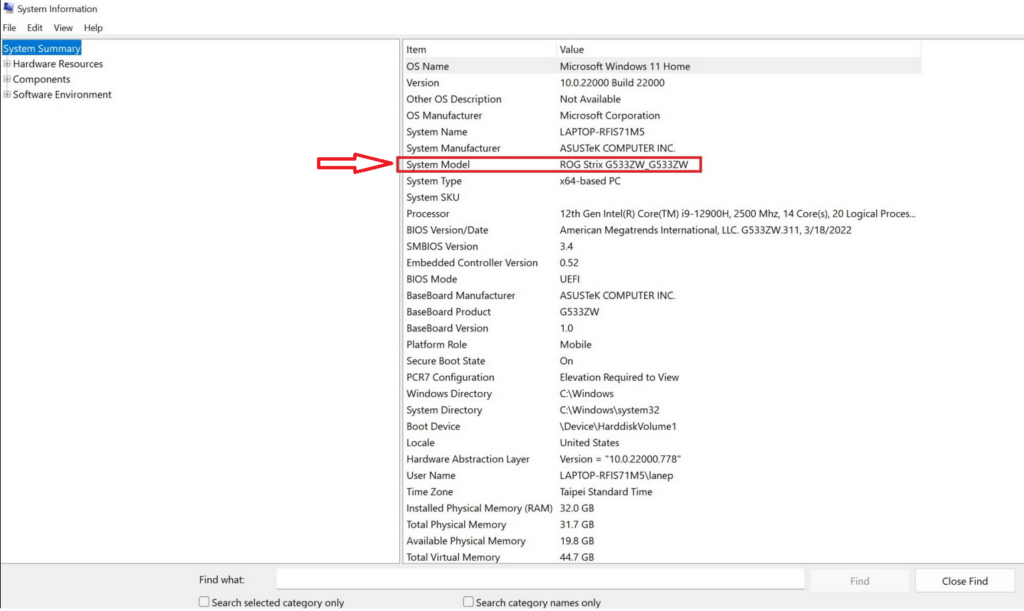Image resolution: width=1024 pixels, height=611 pixels.
Task: Select the Locale row label
Action: point(420,443)
